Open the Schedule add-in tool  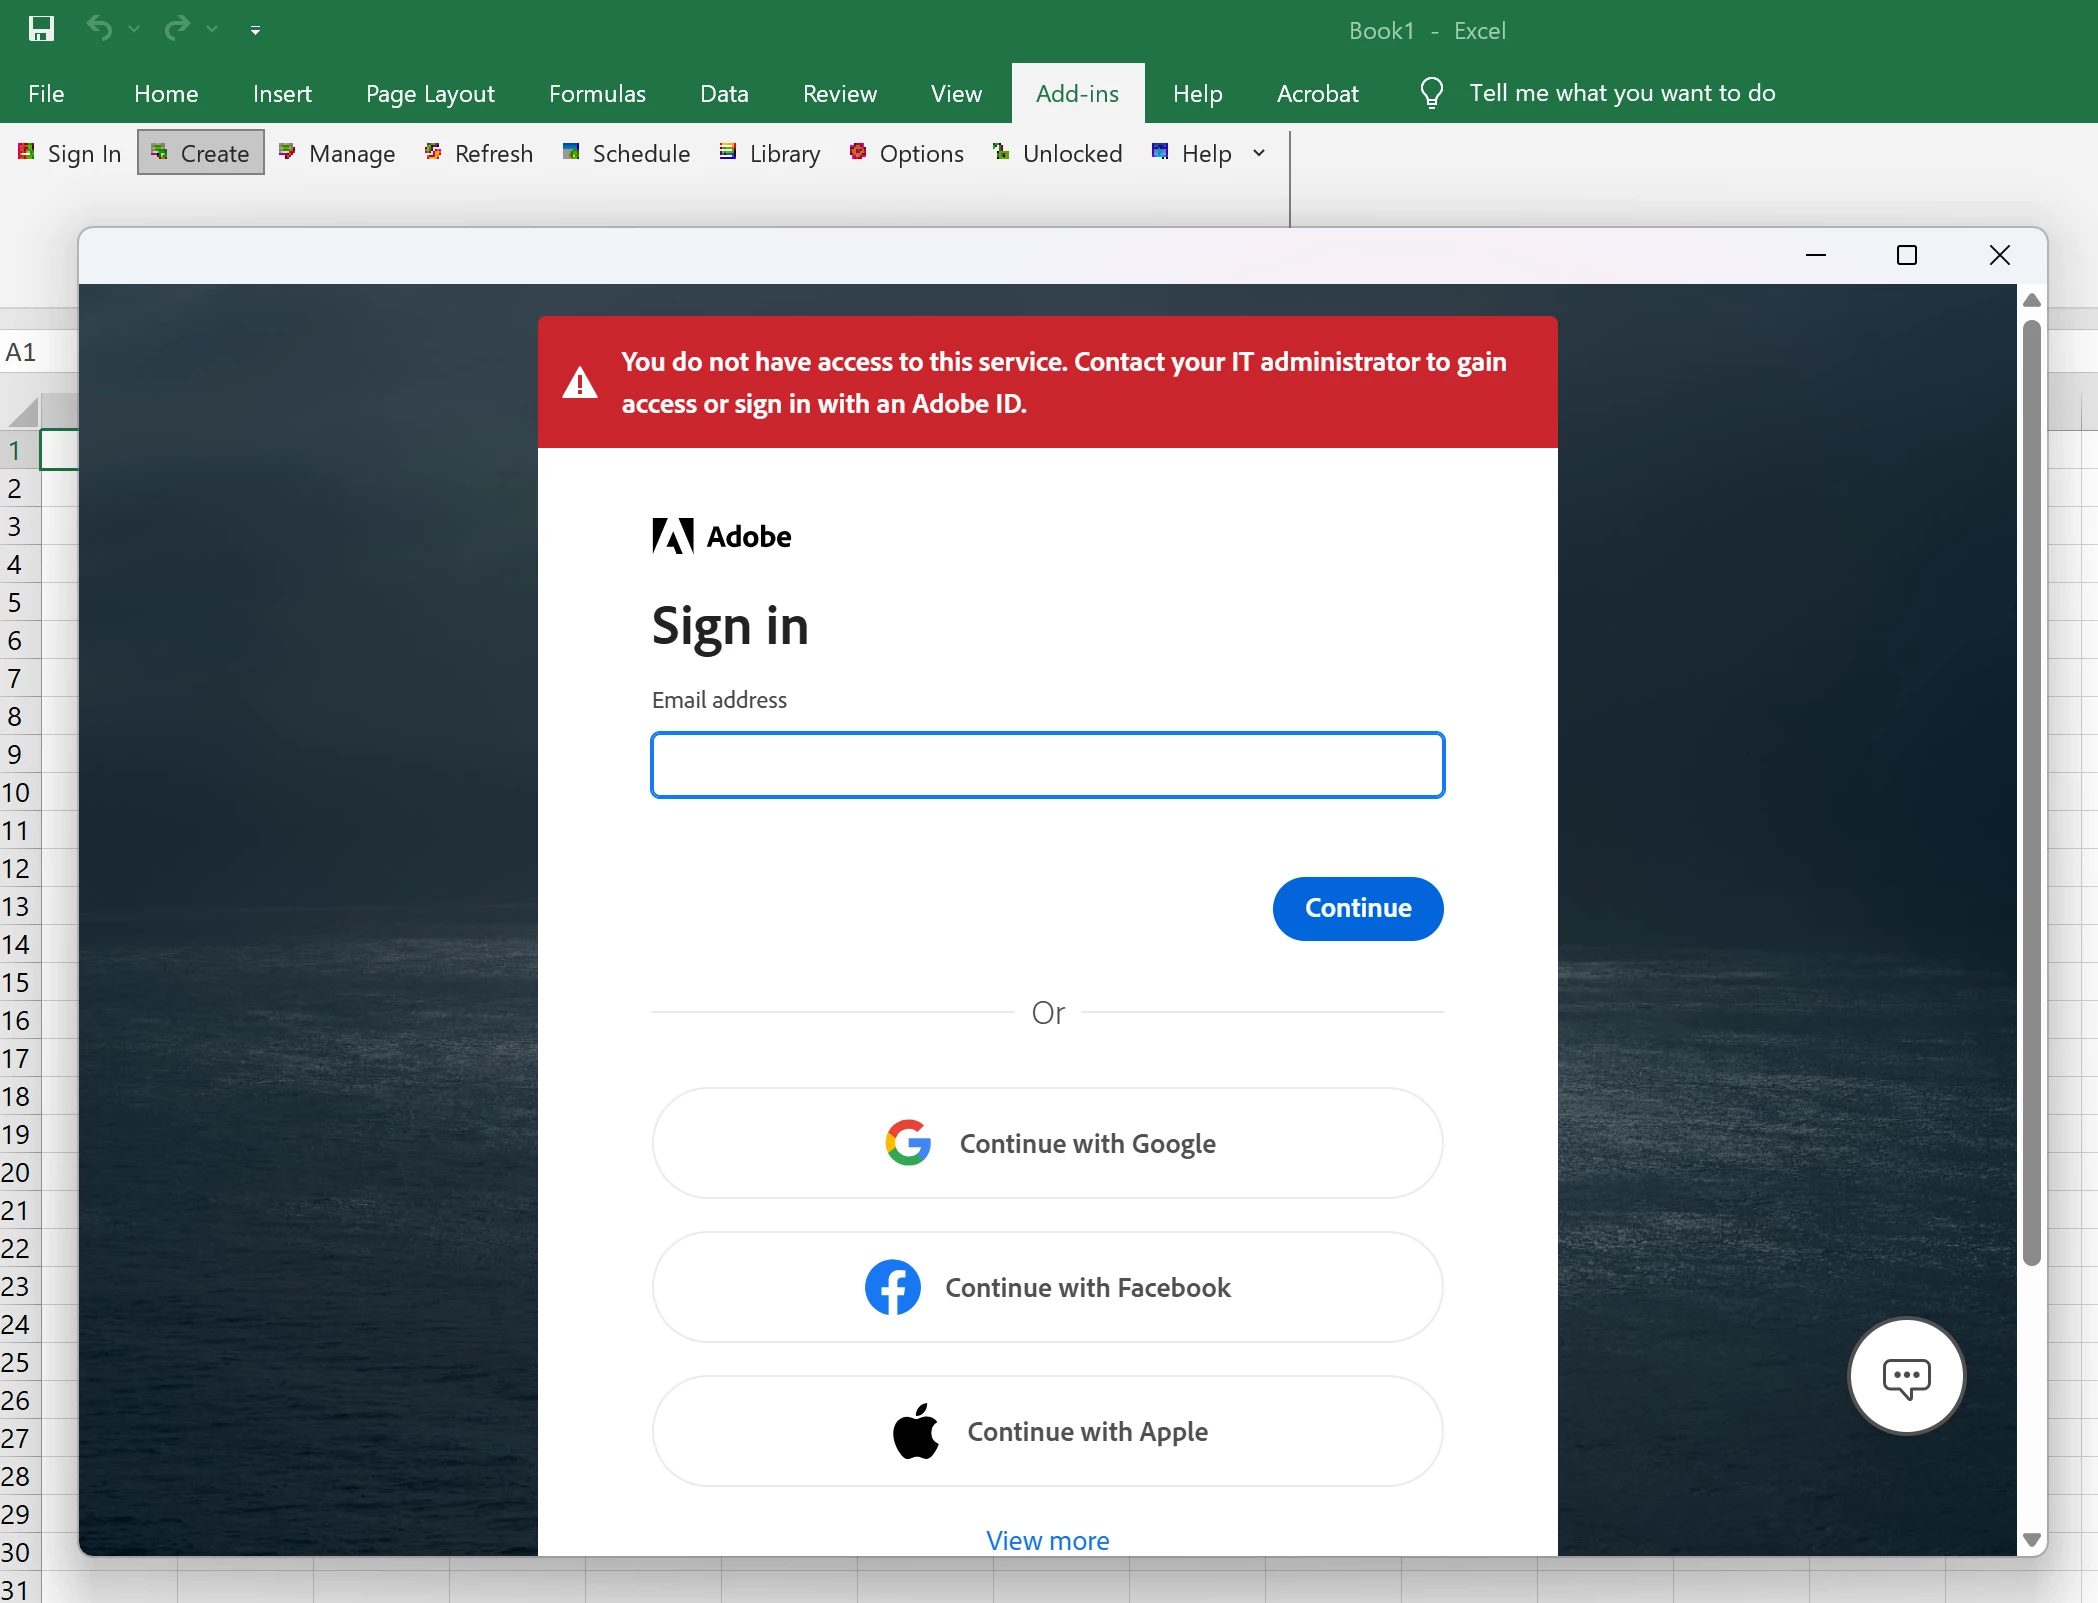[x=626, y=153]
